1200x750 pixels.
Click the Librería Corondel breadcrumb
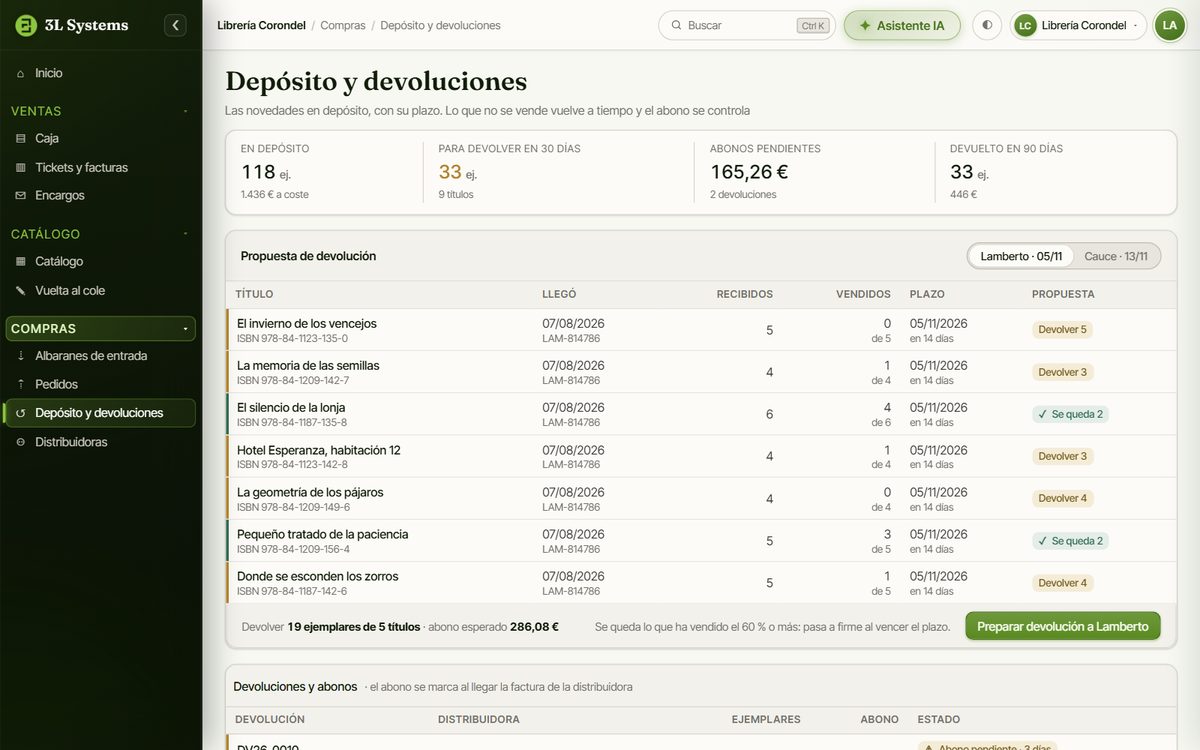pyautogui.click(x=261, y=25)
